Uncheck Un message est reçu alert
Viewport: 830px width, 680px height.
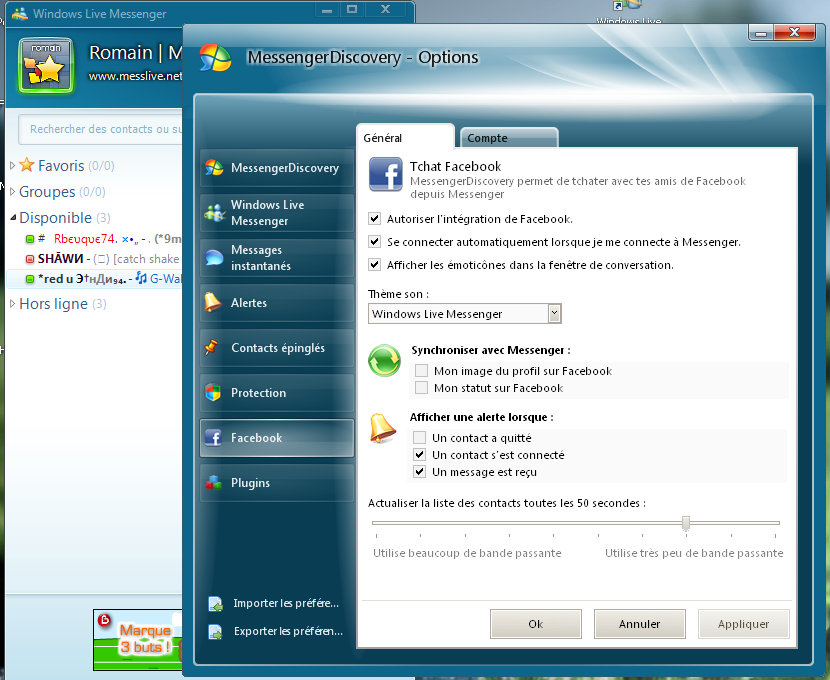click(419, 472)
